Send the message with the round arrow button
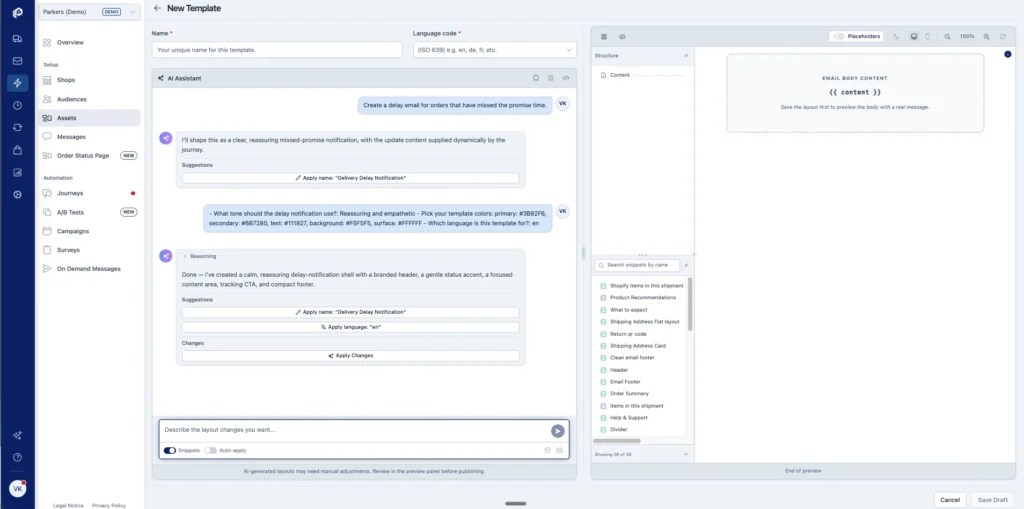The height and width of the screenshot is (509, 1024). point(557,431)
